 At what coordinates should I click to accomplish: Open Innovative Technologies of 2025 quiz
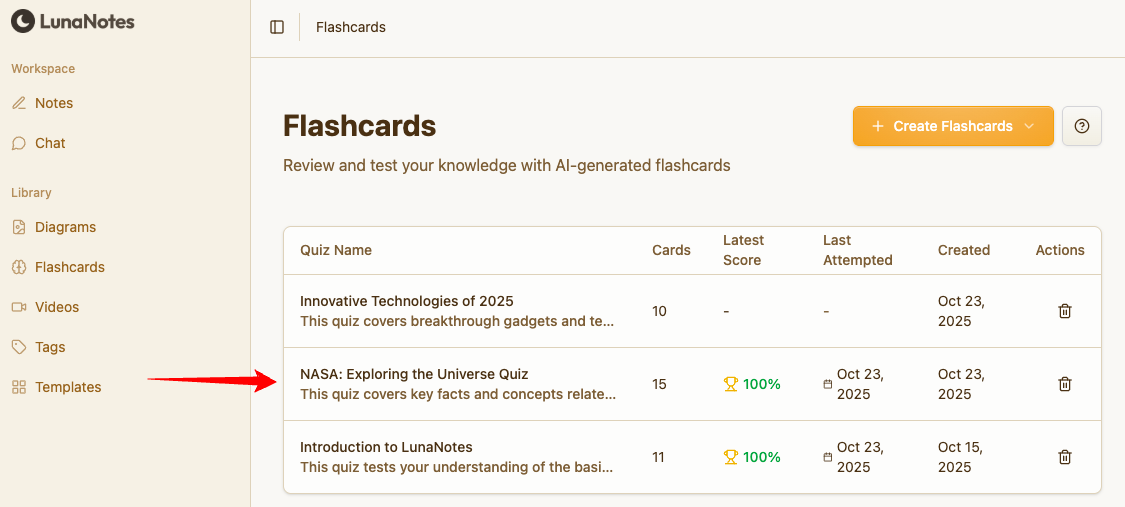point(406,301)
